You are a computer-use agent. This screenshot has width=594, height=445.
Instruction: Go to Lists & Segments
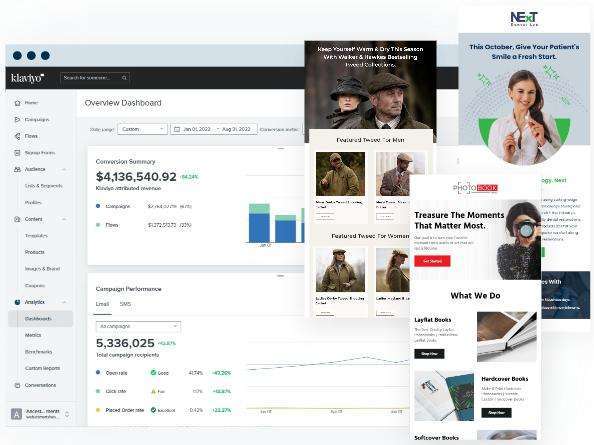tap(44, 186)
